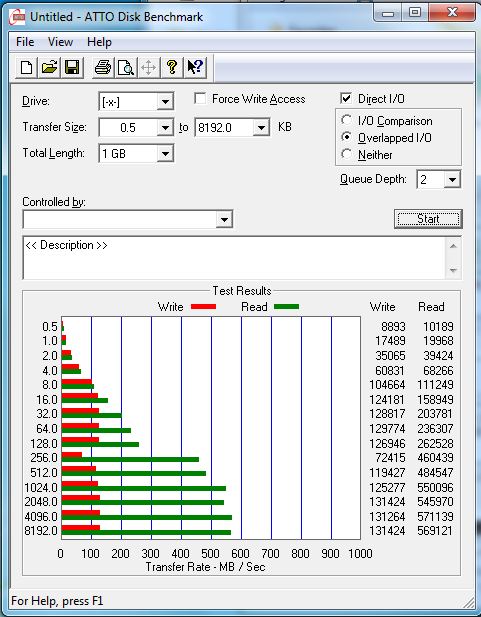Click the yellow question mark About icon
The width and height of the screenshot is (481, 617).
[x=171, y=67]
